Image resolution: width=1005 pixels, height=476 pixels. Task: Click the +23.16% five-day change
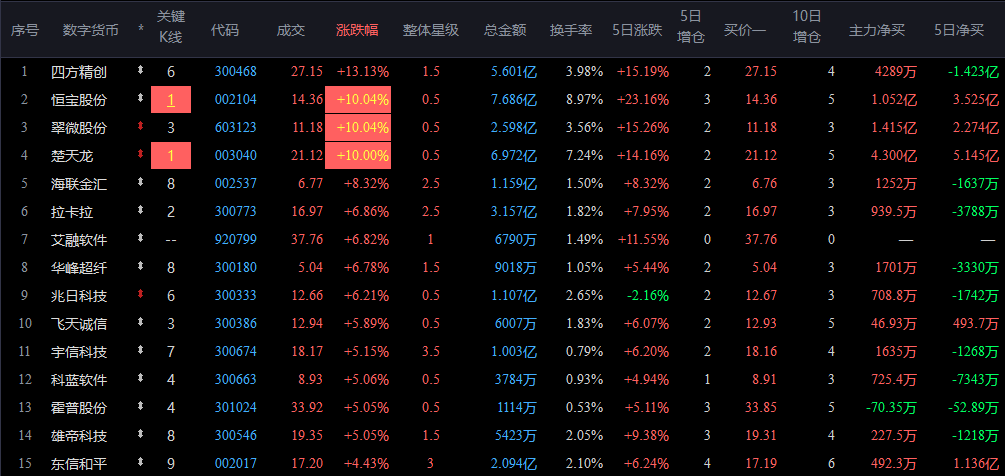[x=643, y=99]
